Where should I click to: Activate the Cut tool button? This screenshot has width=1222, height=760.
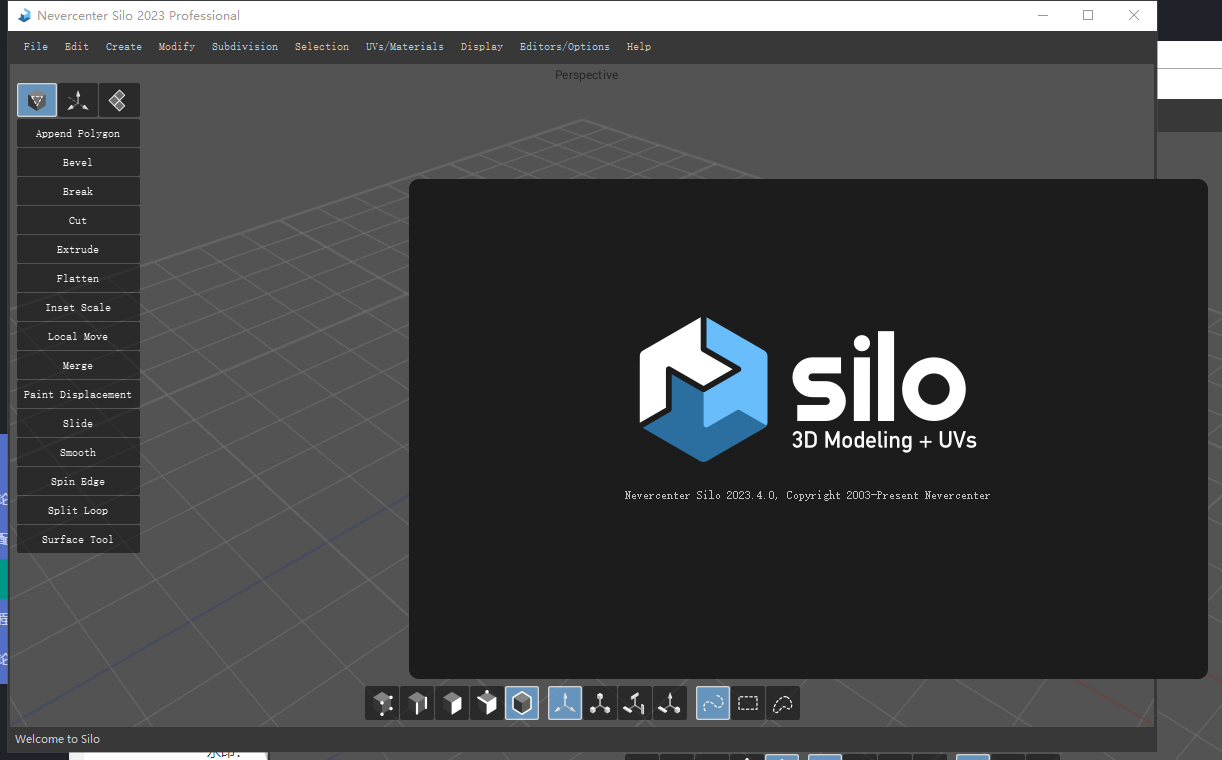(78, 221)
